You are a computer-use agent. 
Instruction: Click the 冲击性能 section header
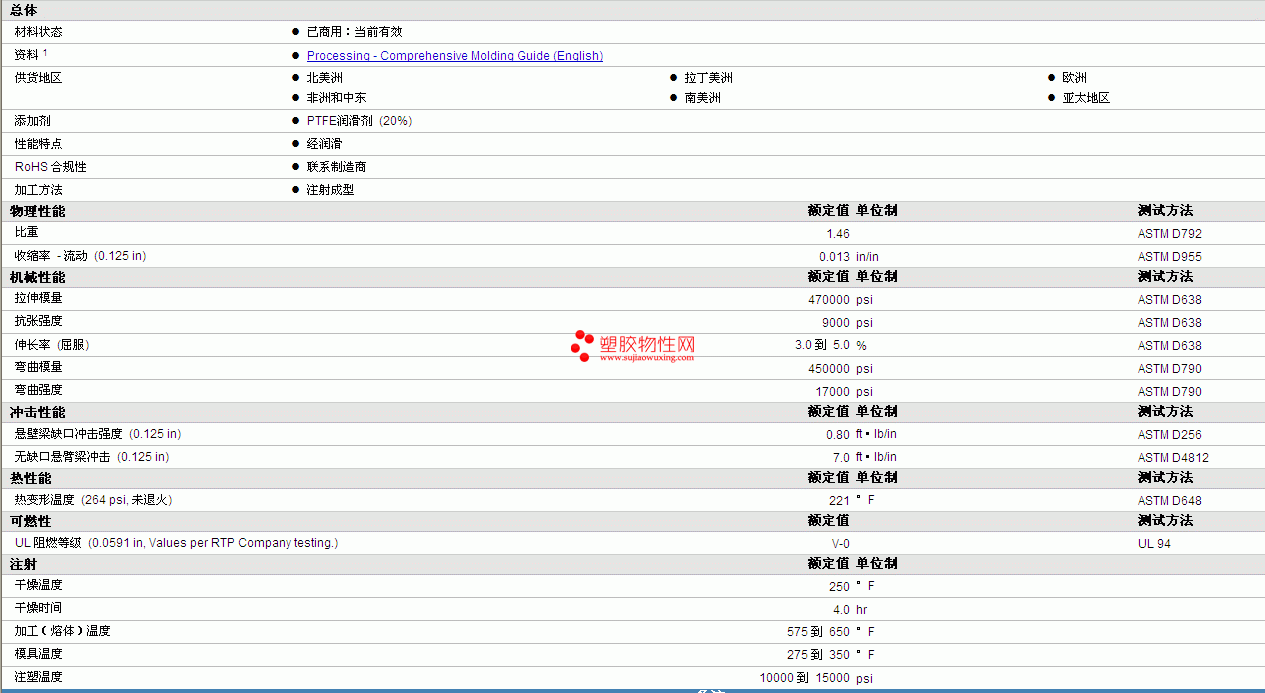click(38, 412)
